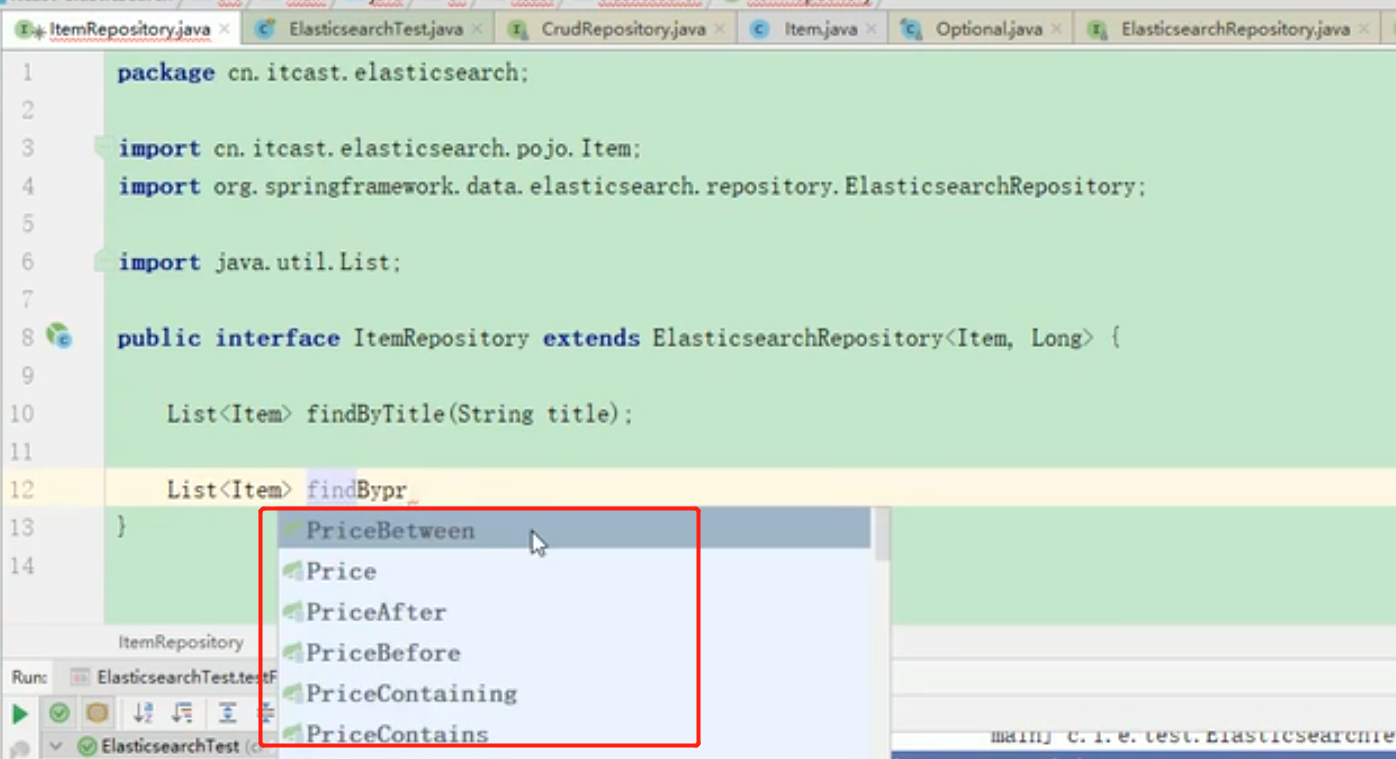The image size is (1396, 759).
Task: Open the ElasticsearchTest.testF run tab
Action: pyautogui.click(x=176, y=677)
